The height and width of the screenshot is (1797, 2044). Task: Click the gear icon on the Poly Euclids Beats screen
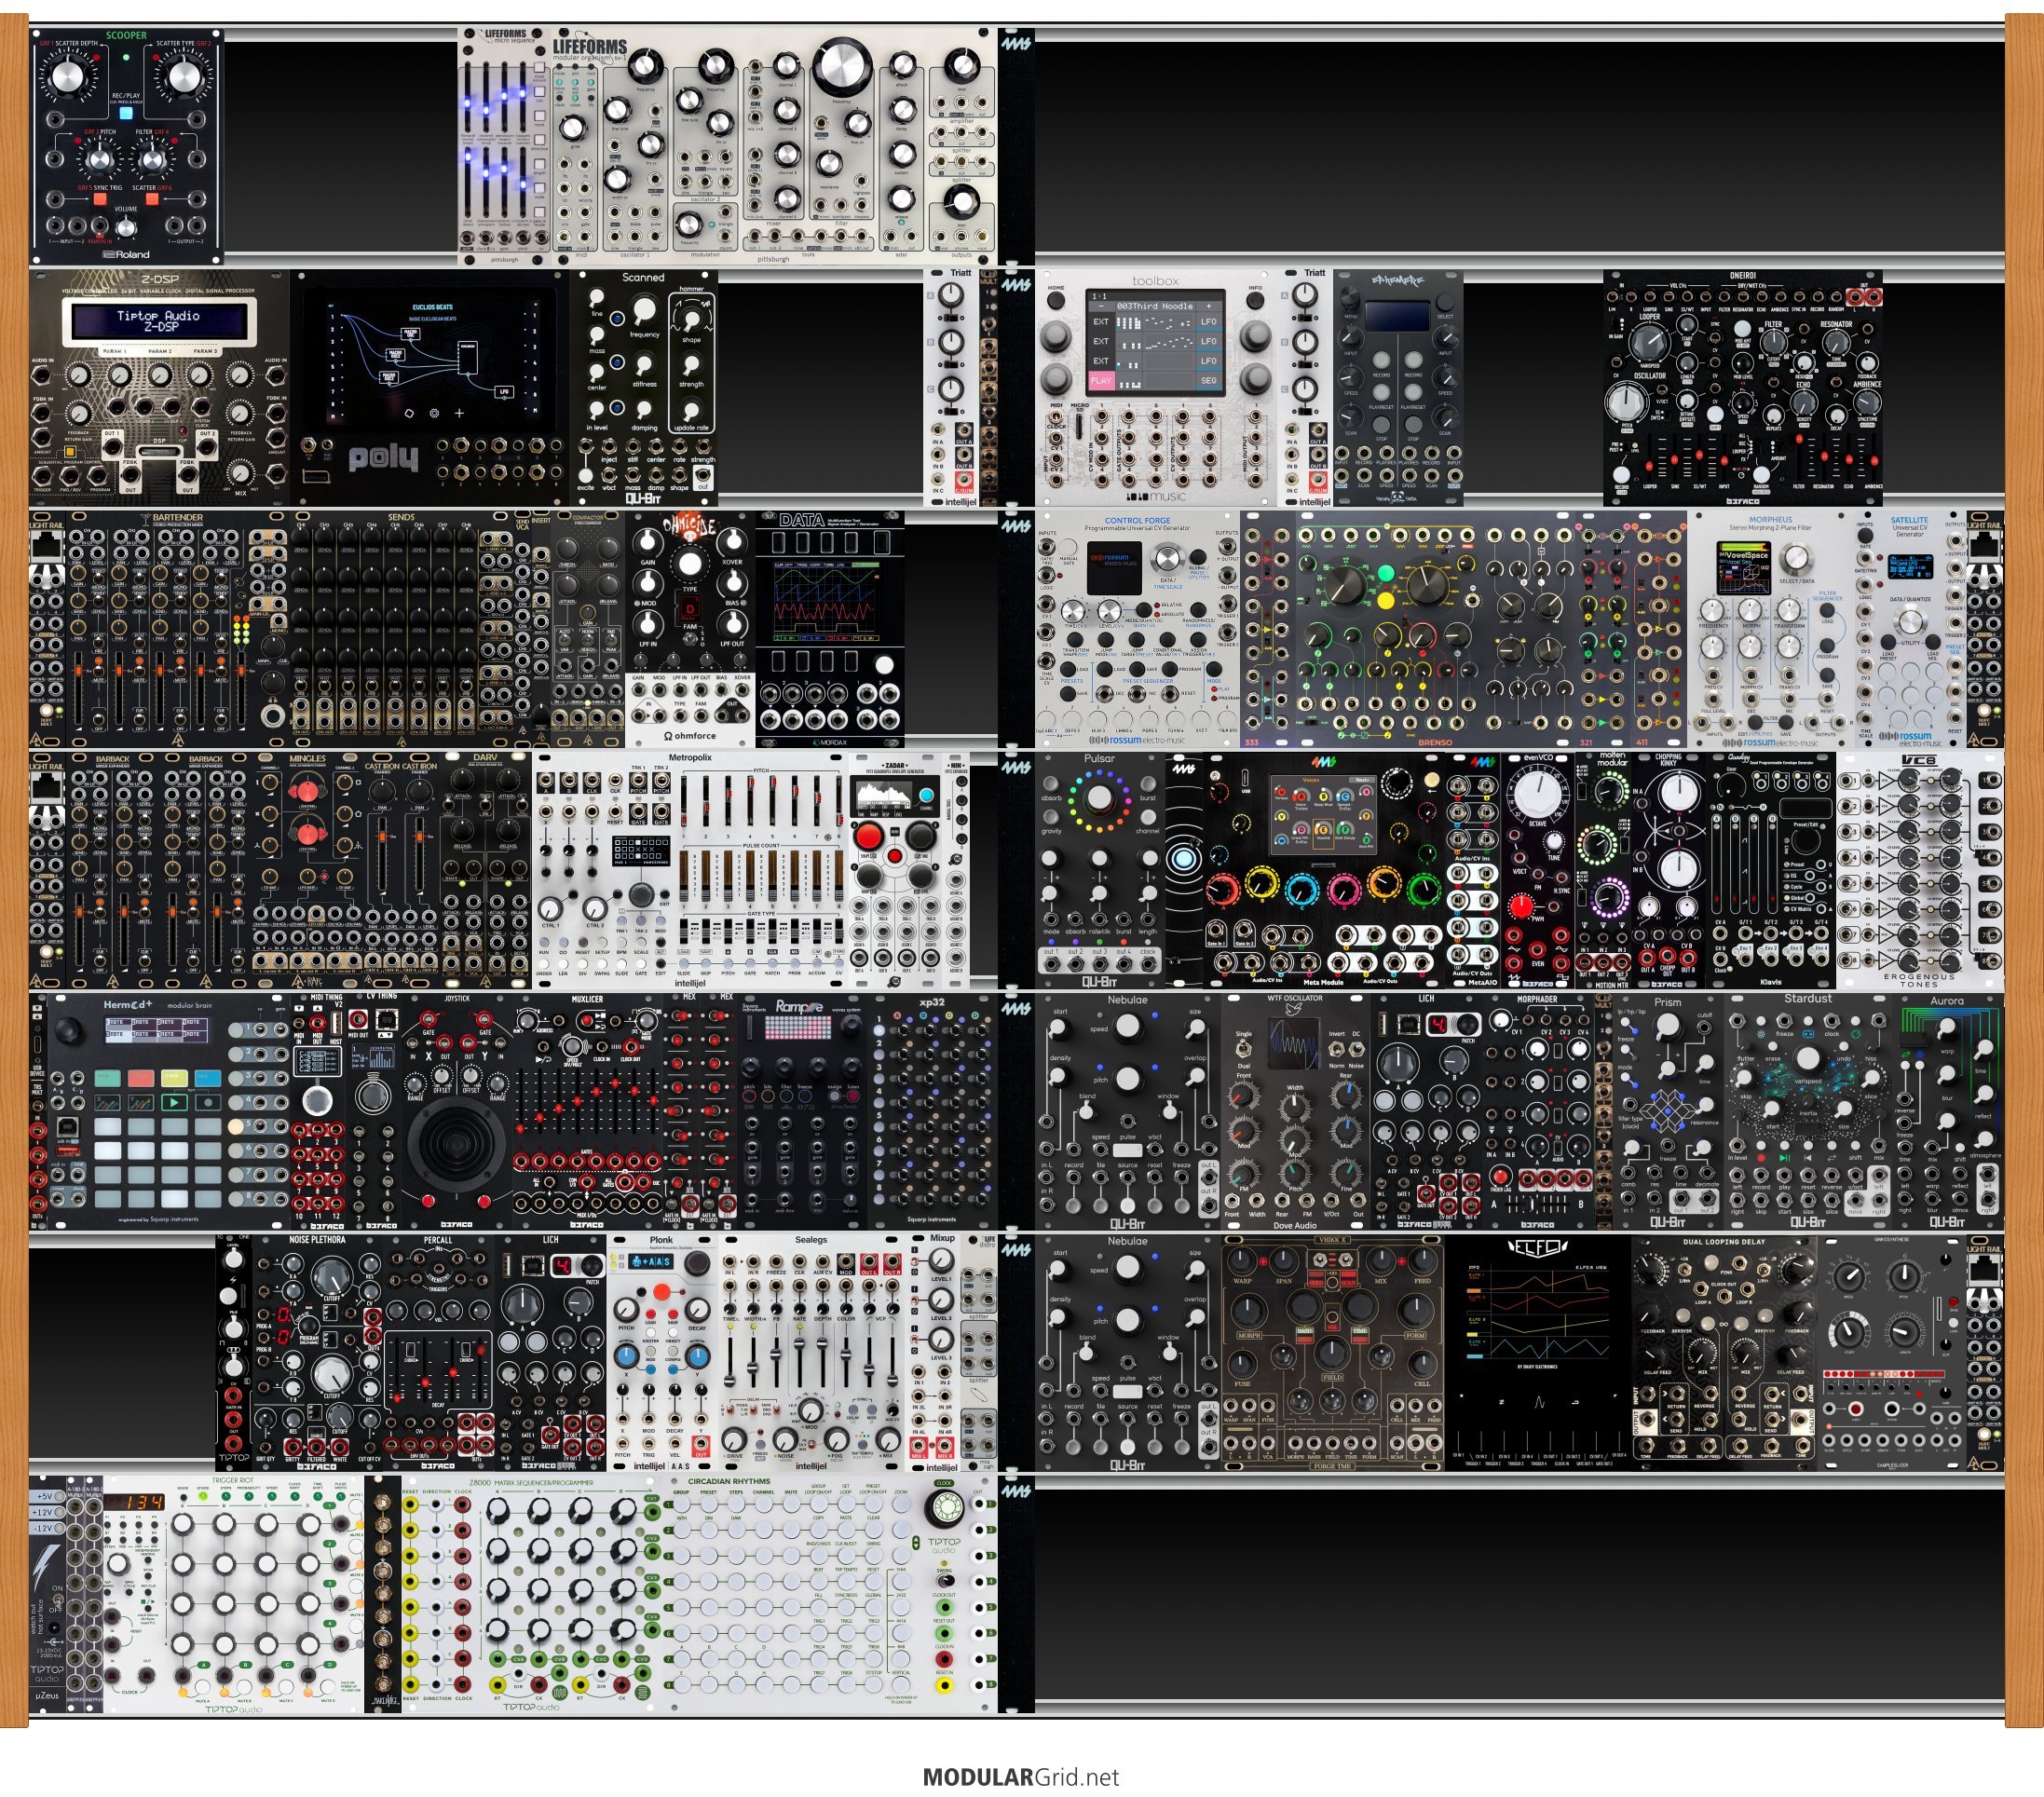pos(434,412)
